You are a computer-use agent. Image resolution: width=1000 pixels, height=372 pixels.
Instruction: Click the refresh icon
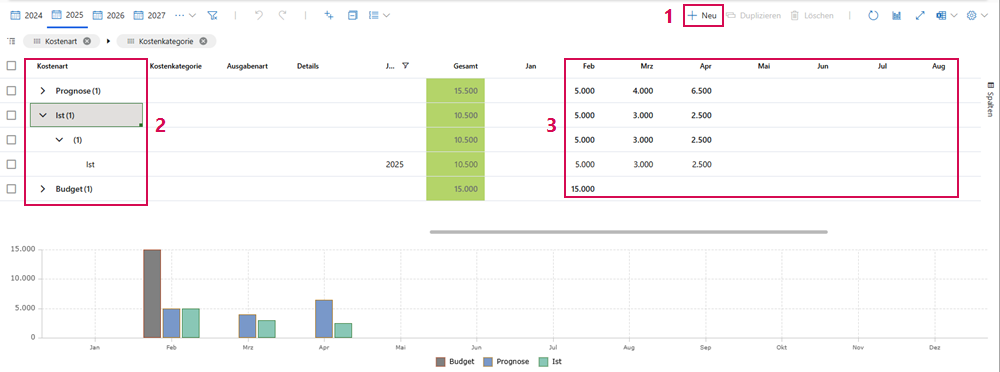click(x=874, y=15)
